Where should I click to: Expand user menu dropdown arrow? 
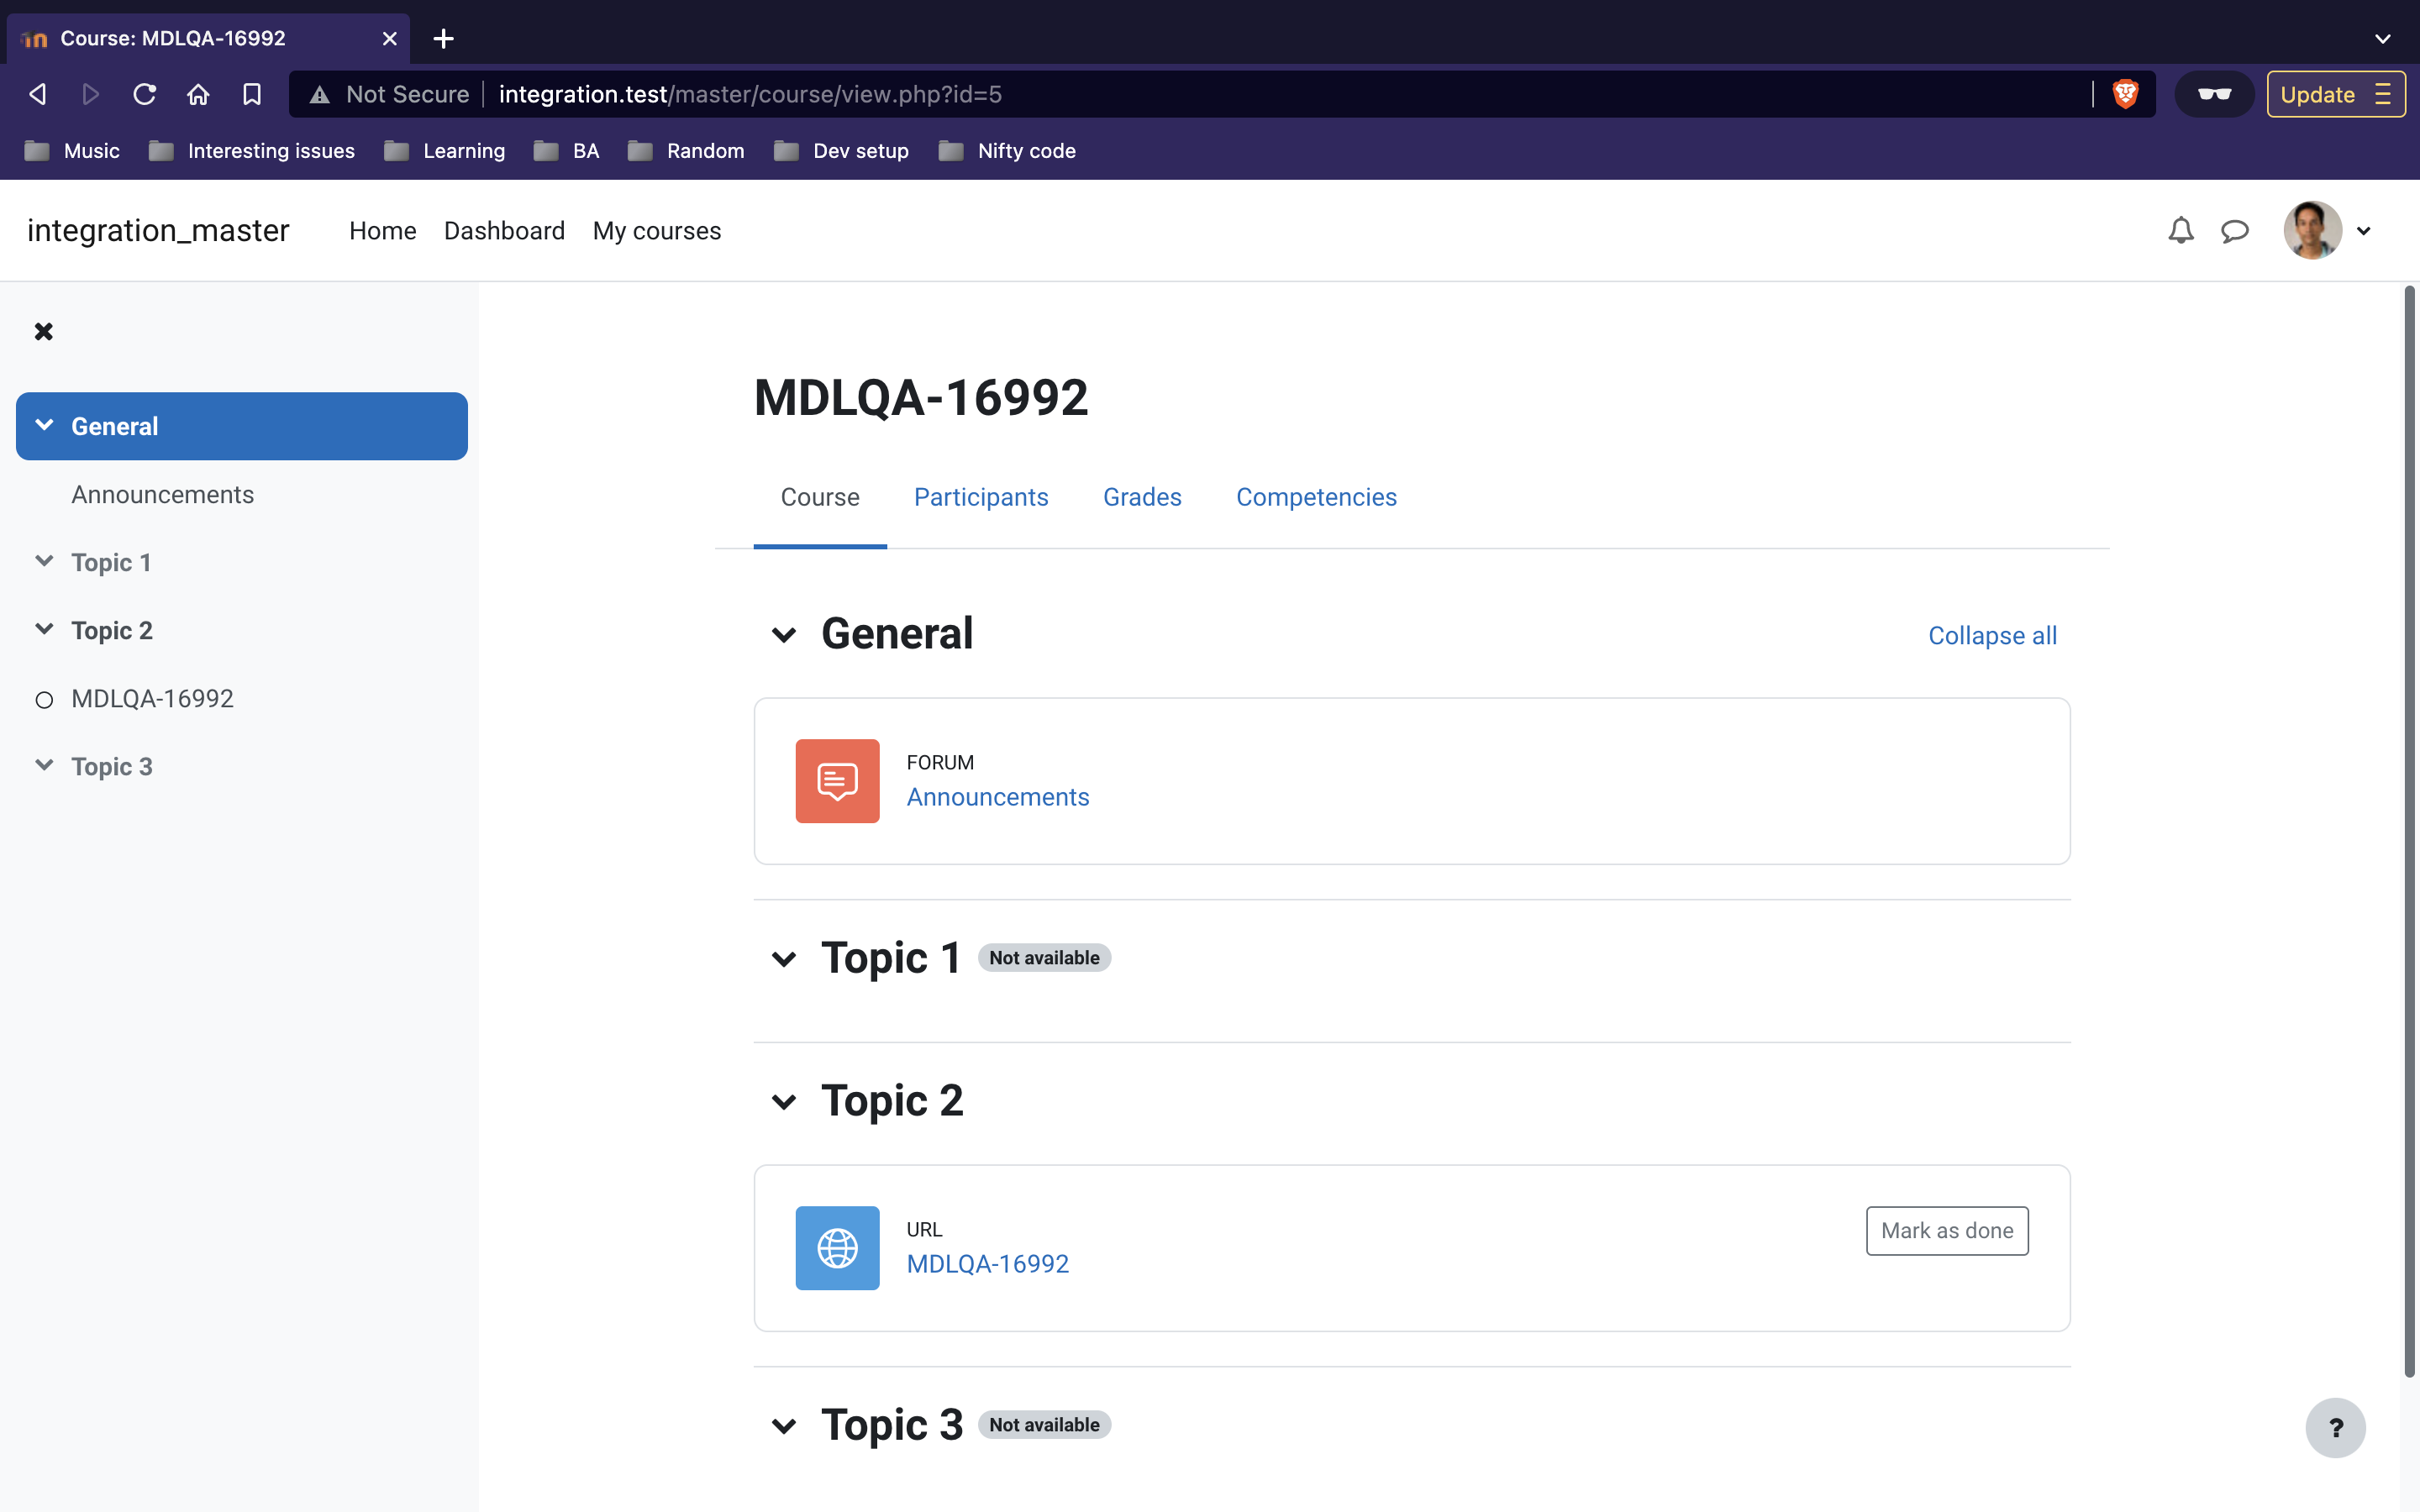point(2364,231)
